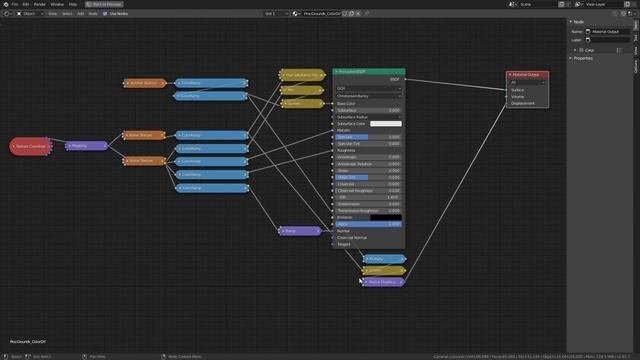This screenshot has height=360, width=640.
Task: Toggle the Use Nodes checkbox
Action: coord(105,13)
